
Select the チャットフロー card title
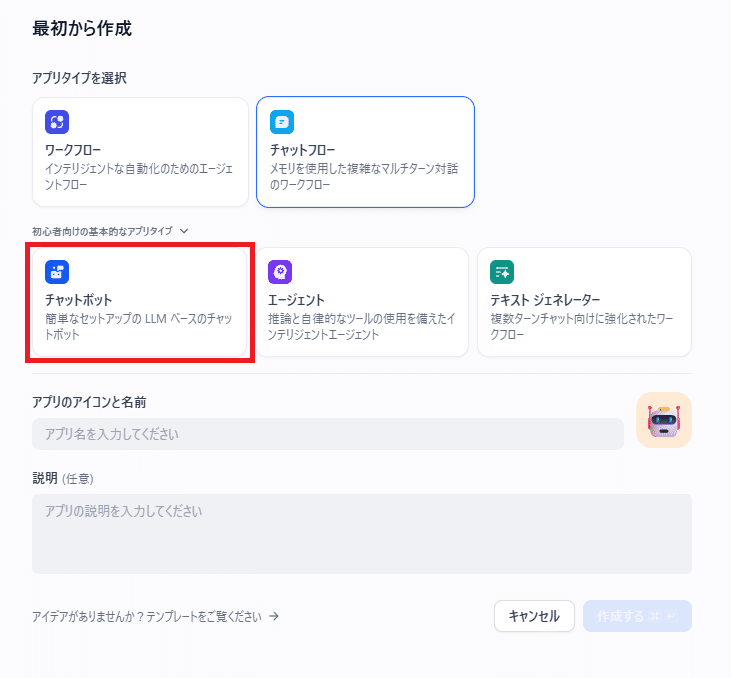coord(303,150)
